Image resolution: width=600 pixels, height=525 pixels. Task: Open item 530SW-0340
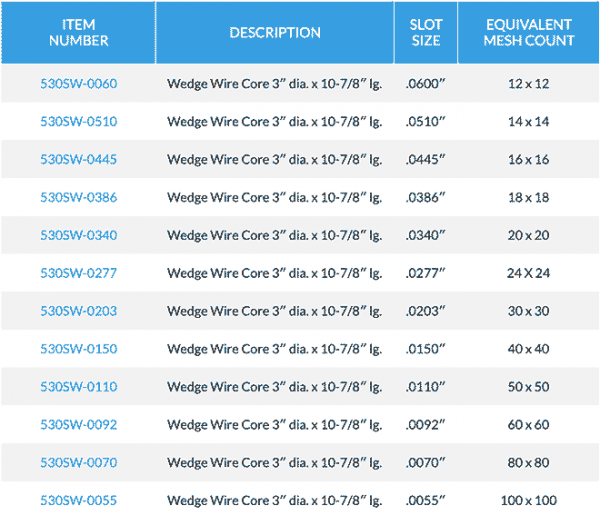pyautogui.click(x=78, y=235)
